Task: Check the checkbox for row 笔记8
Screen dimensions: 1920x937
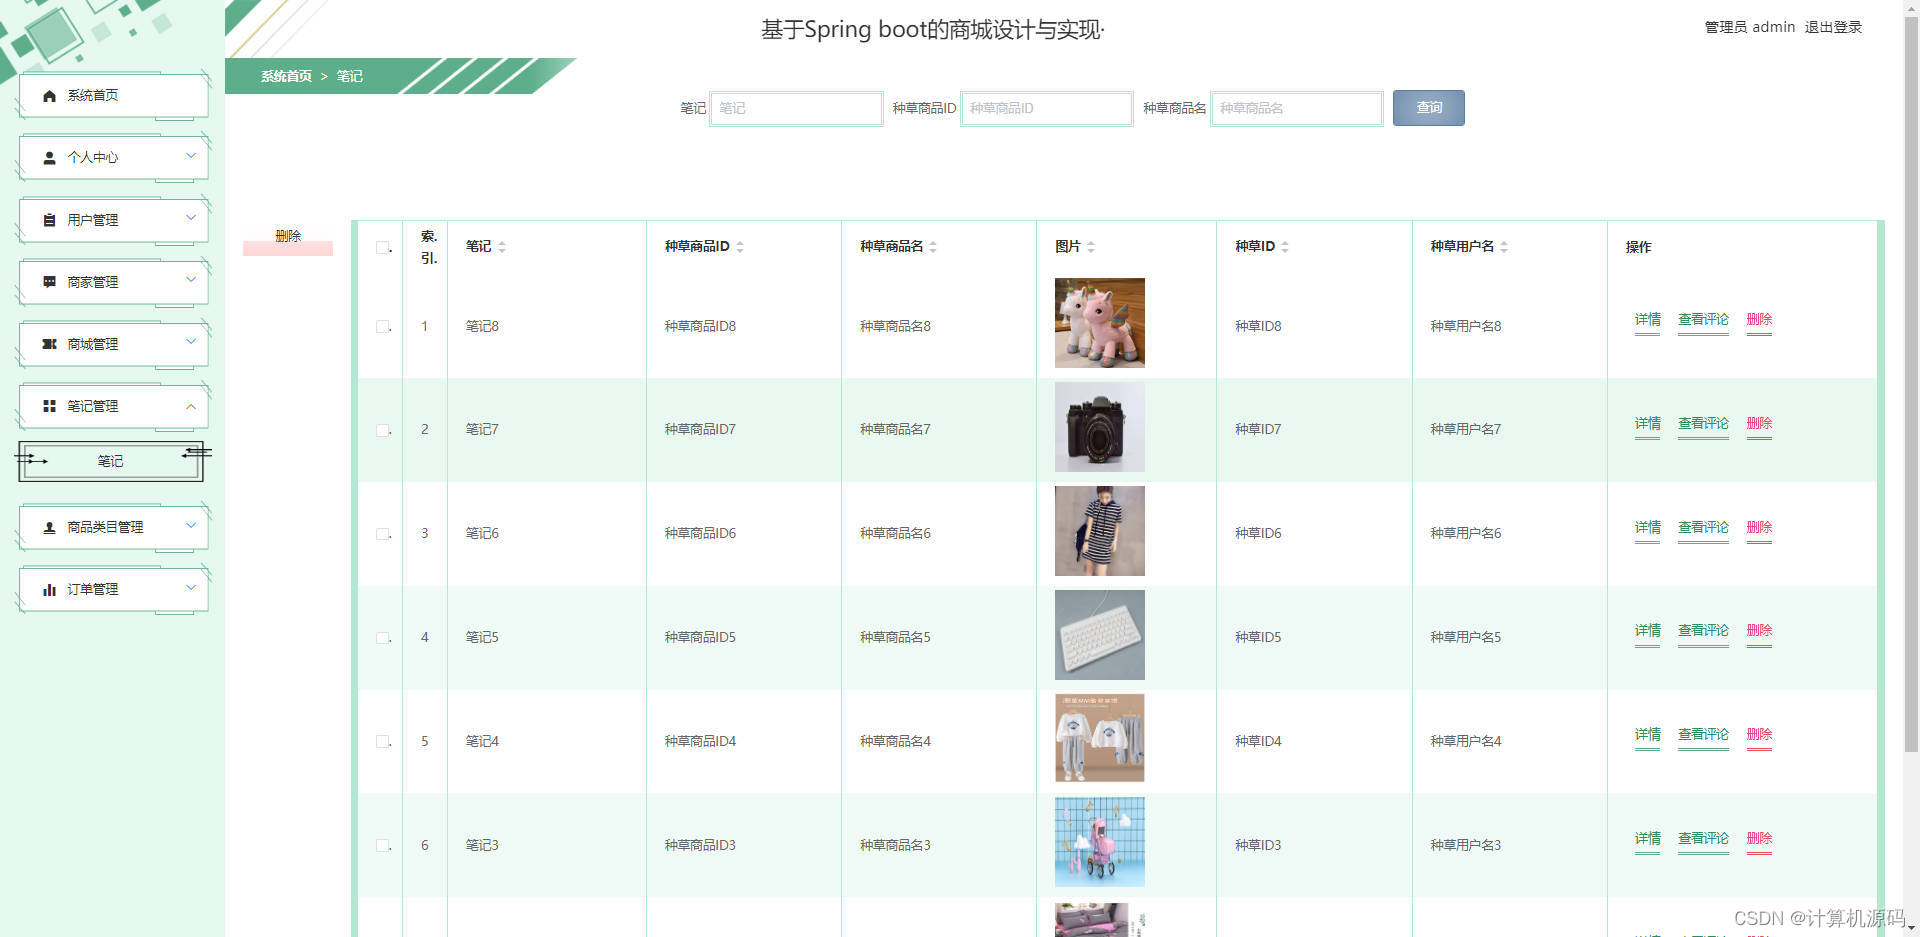Action: [380, 326]
